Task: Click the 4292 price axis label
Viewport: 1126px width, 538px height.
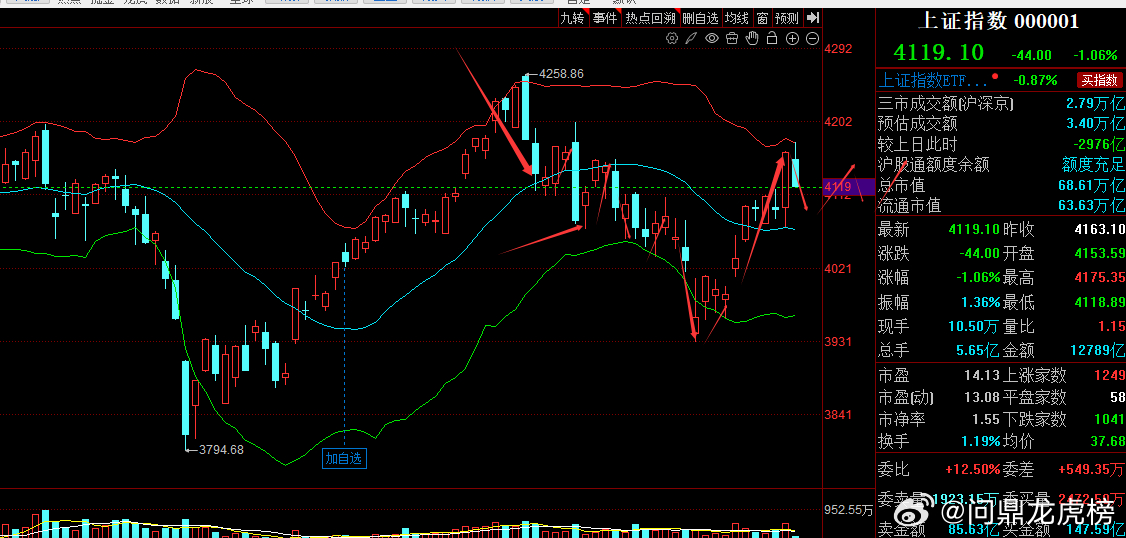Action: (x=839, y=49)
